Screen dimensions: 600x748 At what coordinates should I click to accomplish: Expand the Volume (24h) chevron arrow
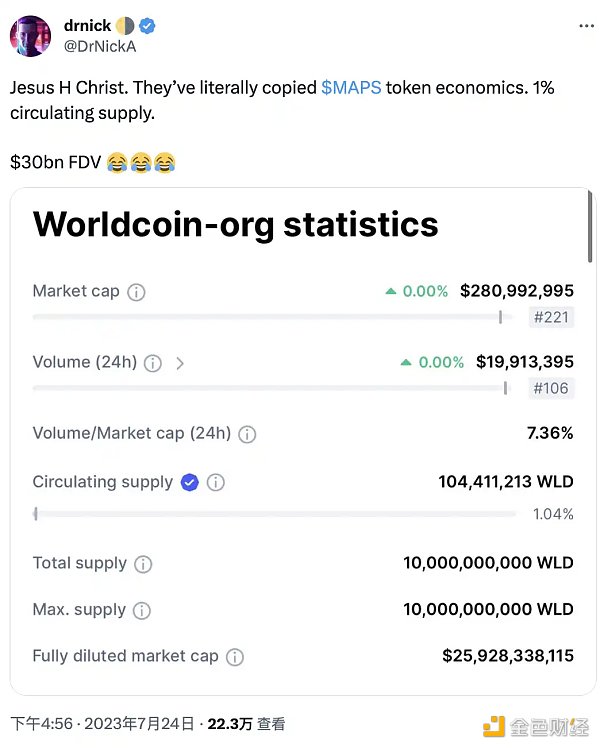pyautogui.click(x=180, y=363)
